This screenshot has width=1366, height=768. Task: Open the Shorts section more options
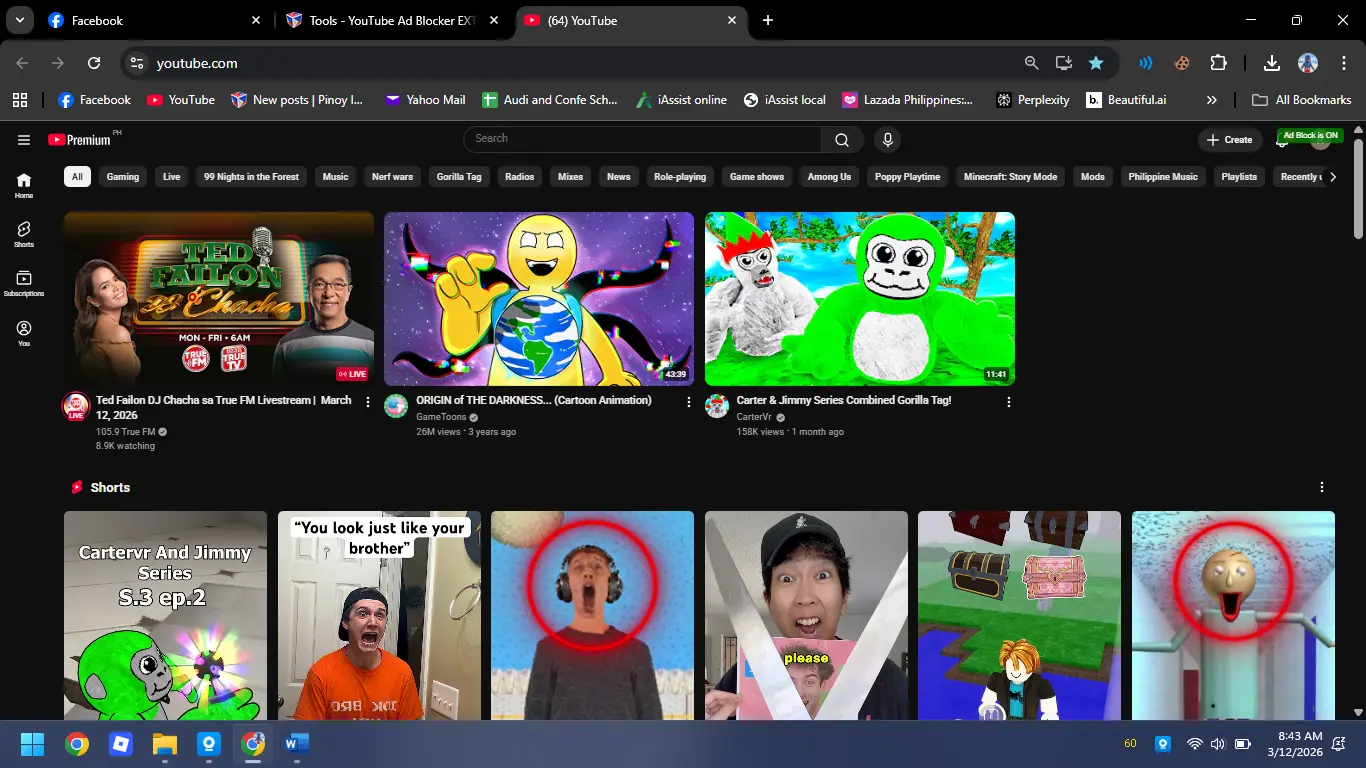pyautogui.click(x=1322, y=487)
